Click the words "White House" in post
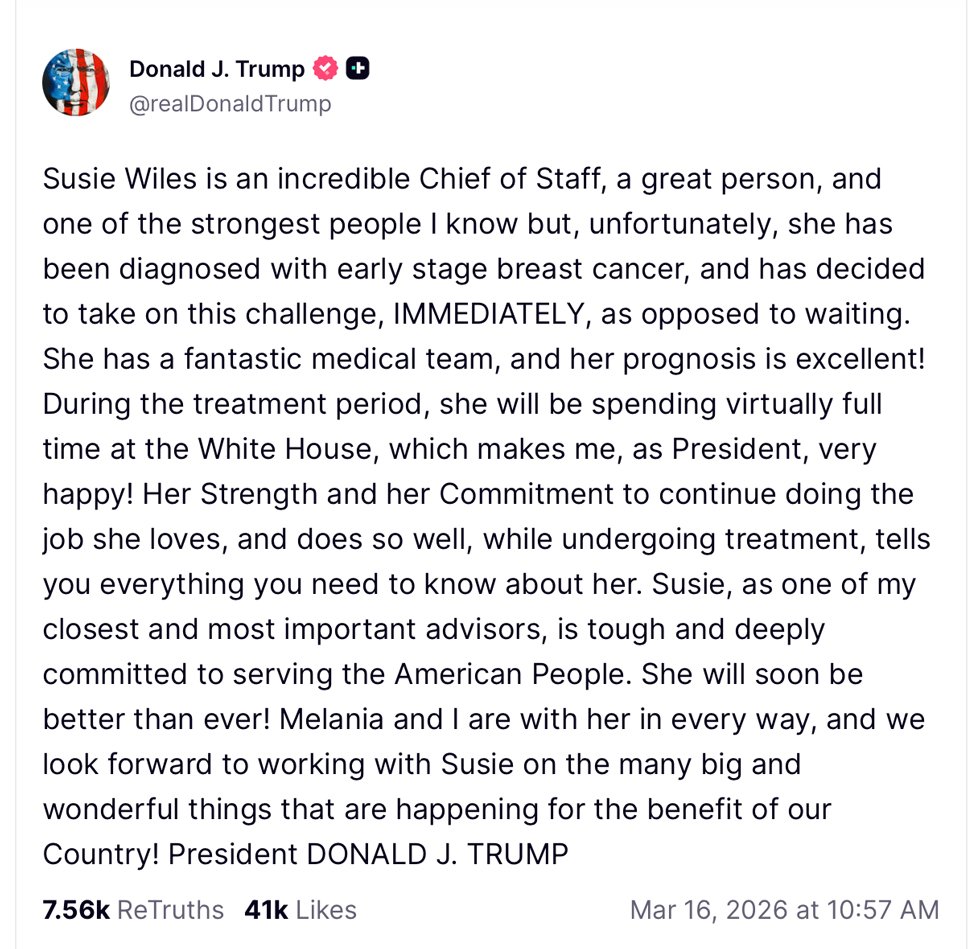Viewport: 980px width, 949px height. (x=290, y=449)
